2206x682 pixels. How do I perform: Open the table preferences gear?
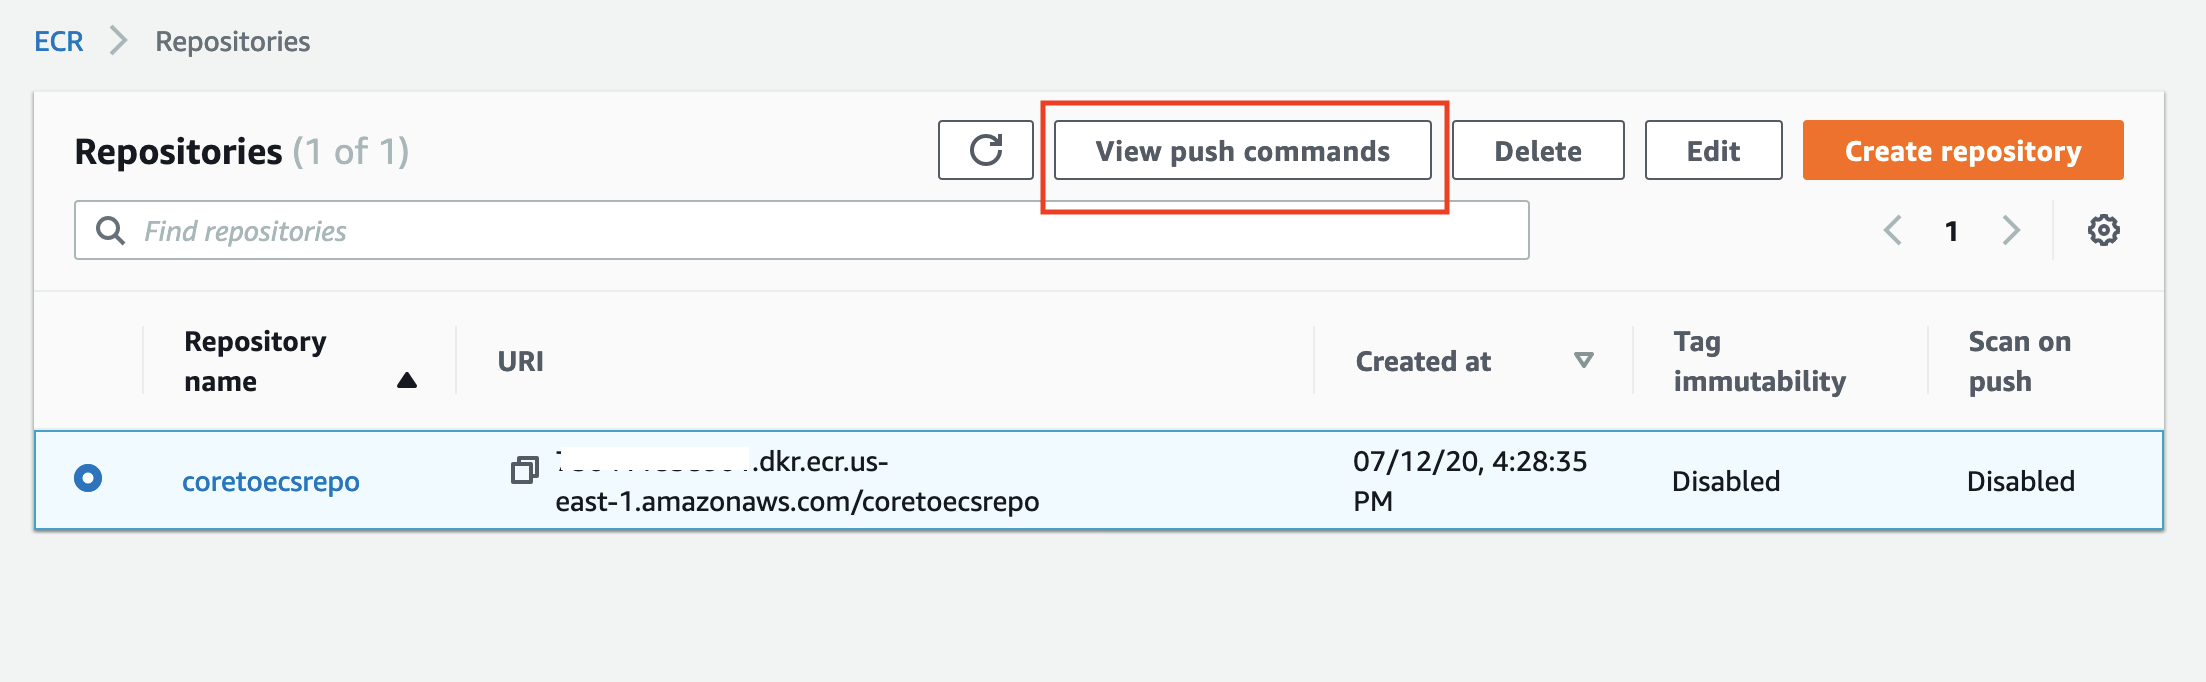[x=2103, y=229]
